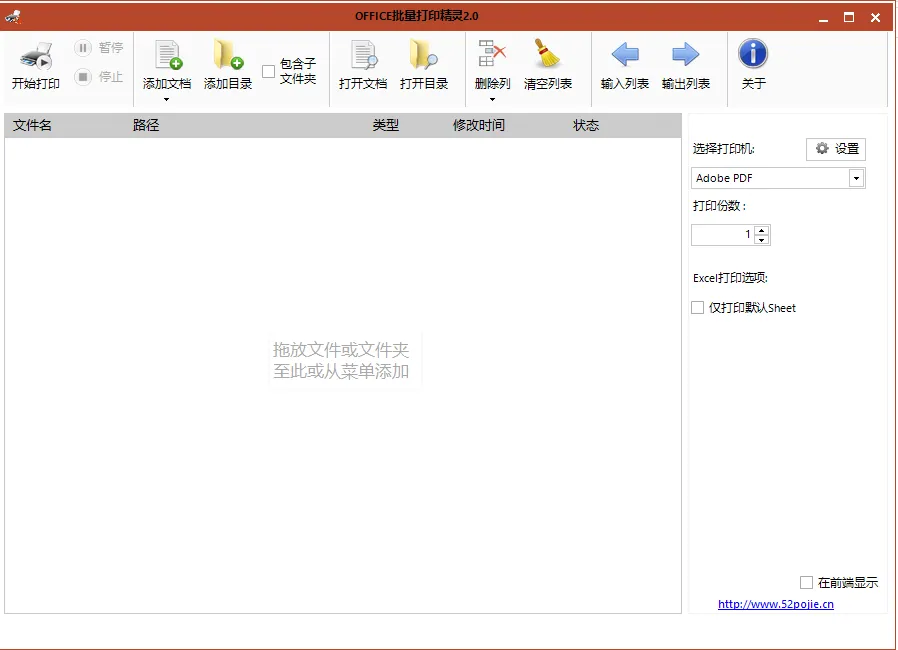Click the 输出列表 right arrow icon
The width and height of the screenshot is (898, 650).
(686, 54)
